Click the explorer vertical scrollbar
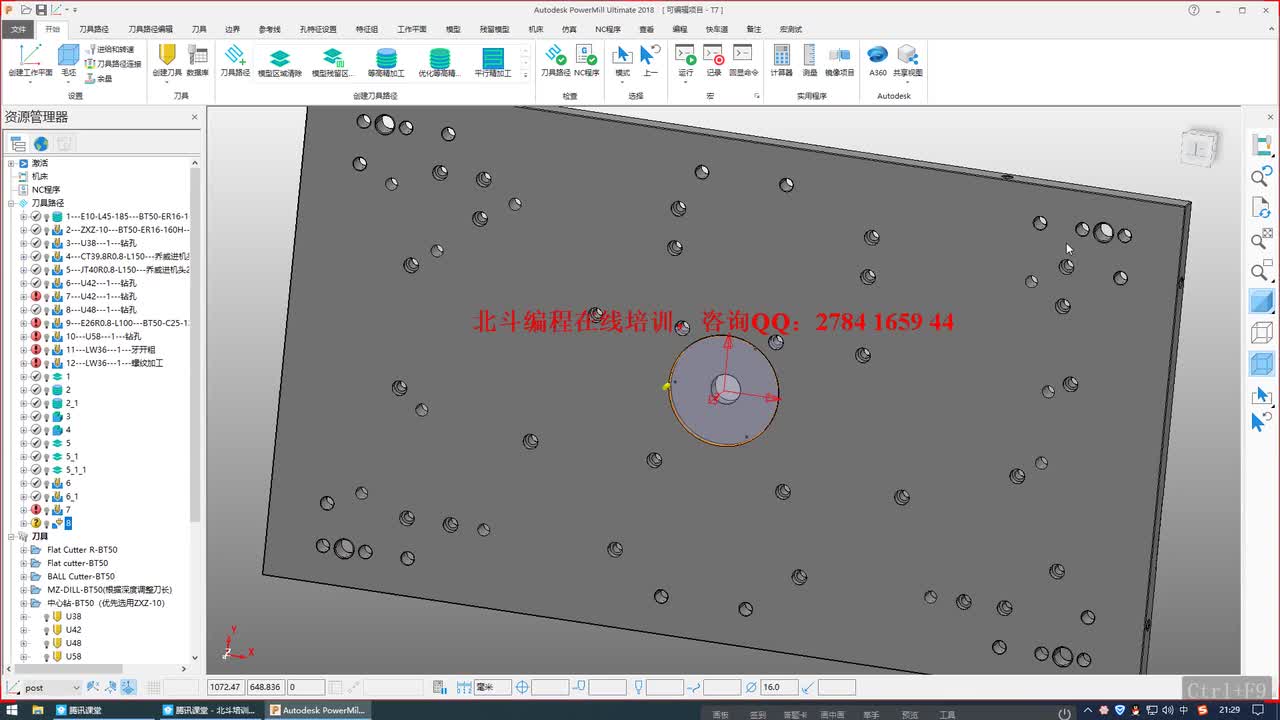The image size is (1280, 720). pyautogui.click(x=195, y=345)
